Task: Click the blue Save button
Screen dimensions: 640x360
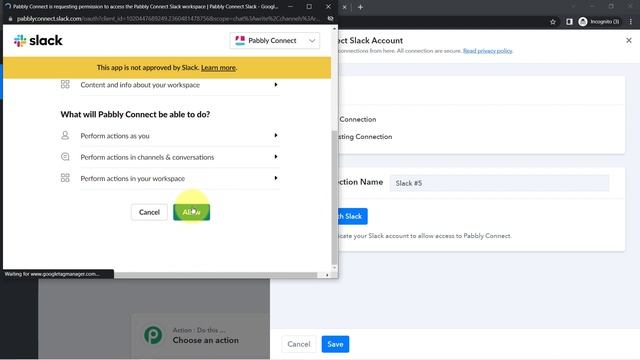Action: point(335,344)
